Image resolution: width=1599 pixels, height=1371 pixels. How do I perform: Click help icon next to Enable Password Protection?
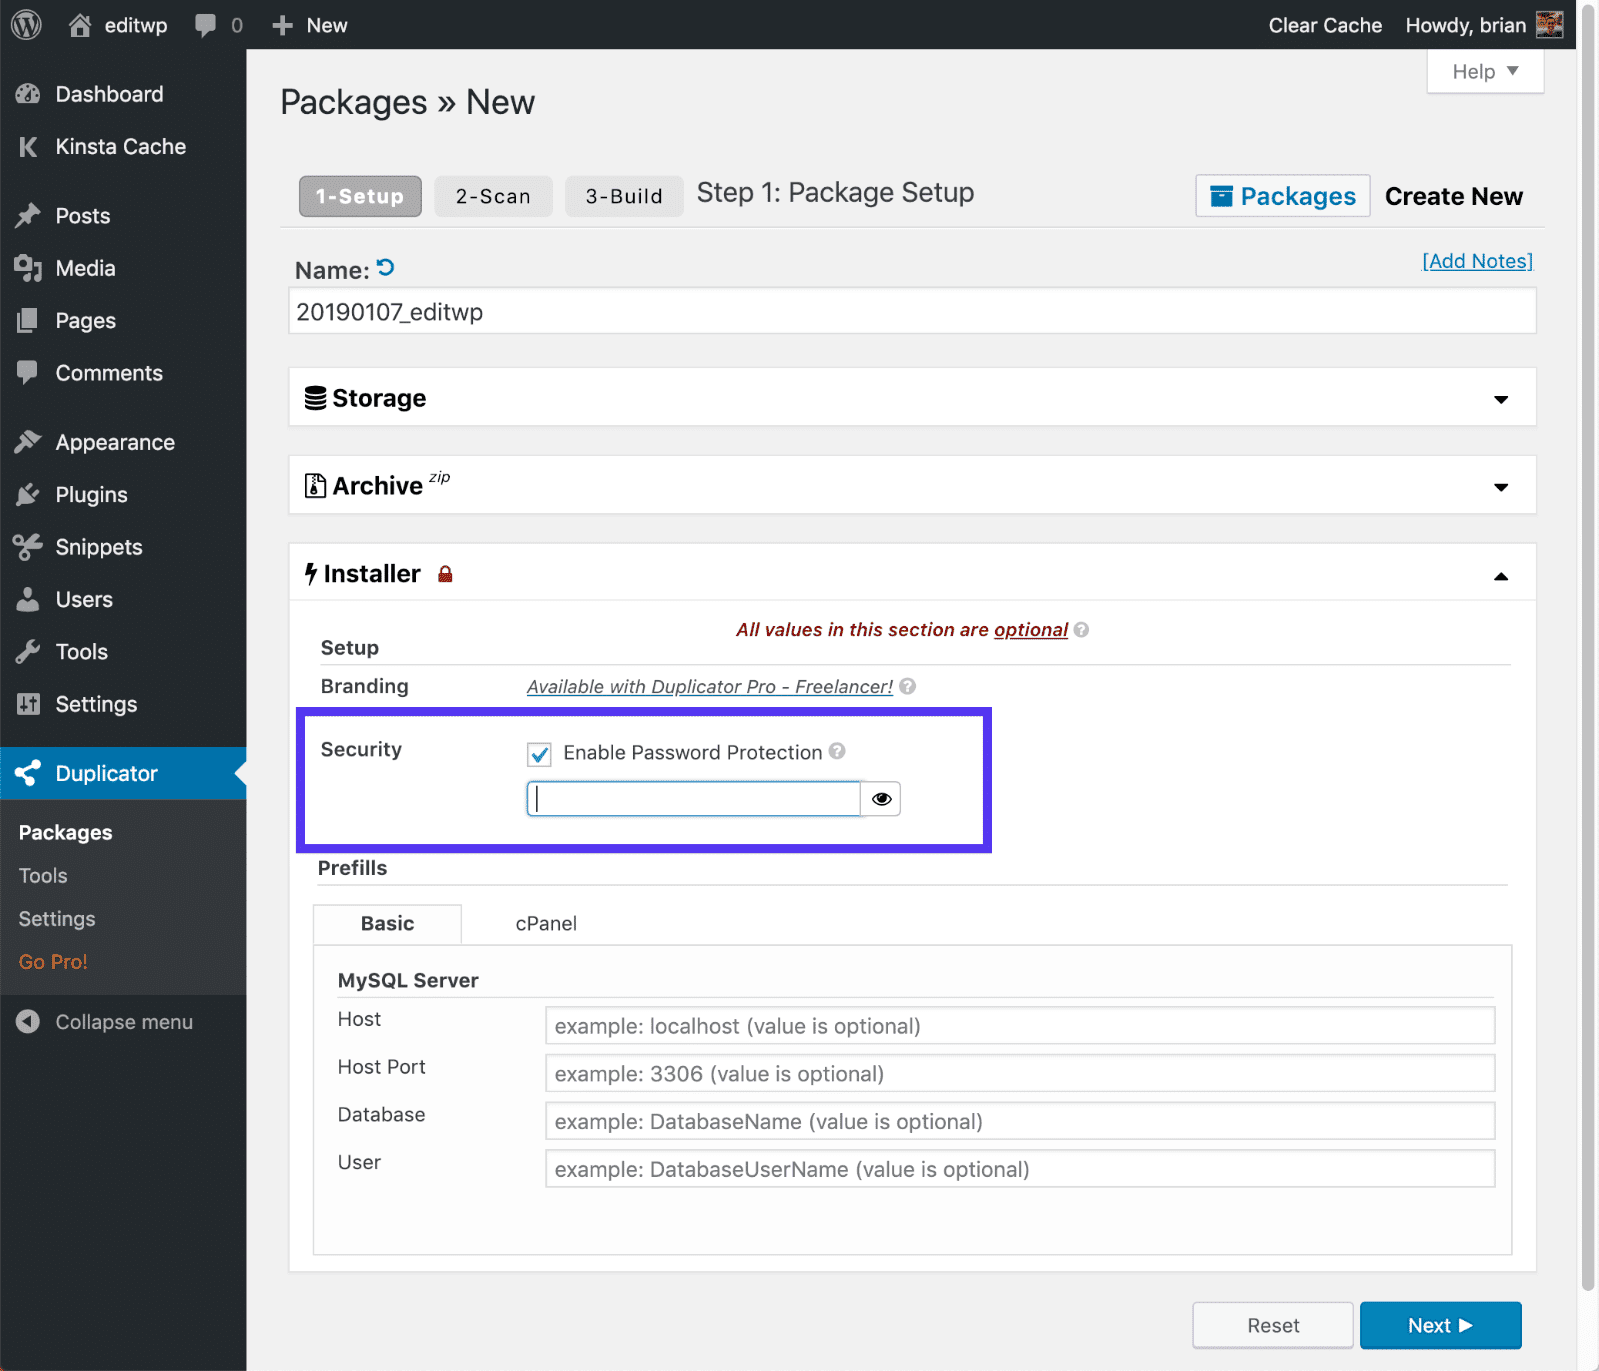tap(838, 751)
